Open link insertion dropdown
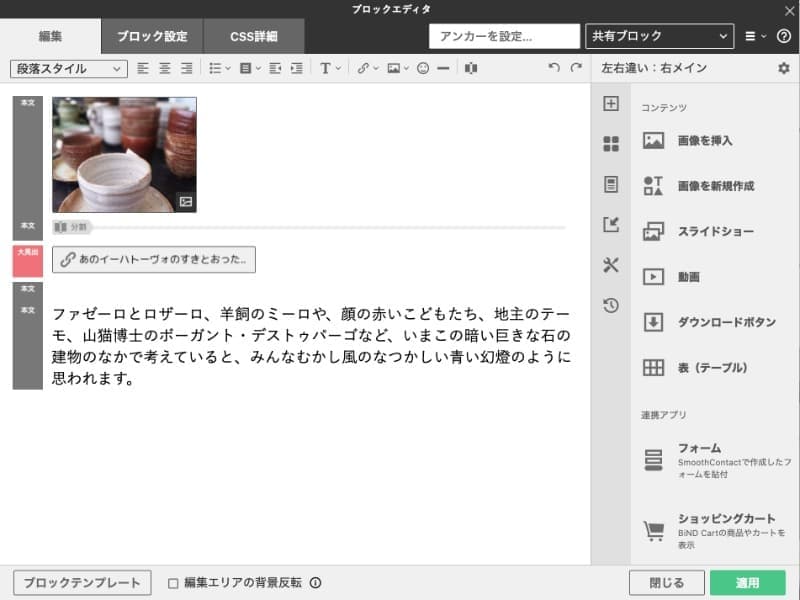Viewport: 800px width, 600px height. pos(367,68)
